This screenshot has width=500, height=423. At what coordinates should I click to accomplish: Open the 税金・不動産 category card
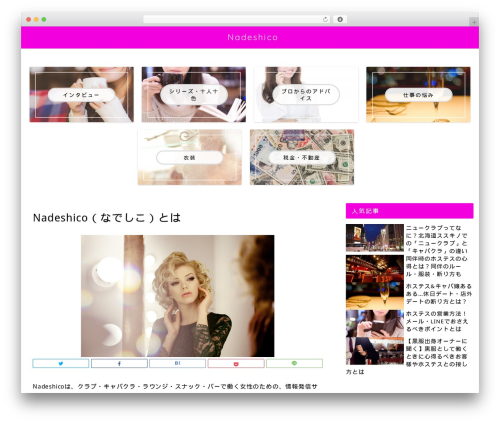302,157
